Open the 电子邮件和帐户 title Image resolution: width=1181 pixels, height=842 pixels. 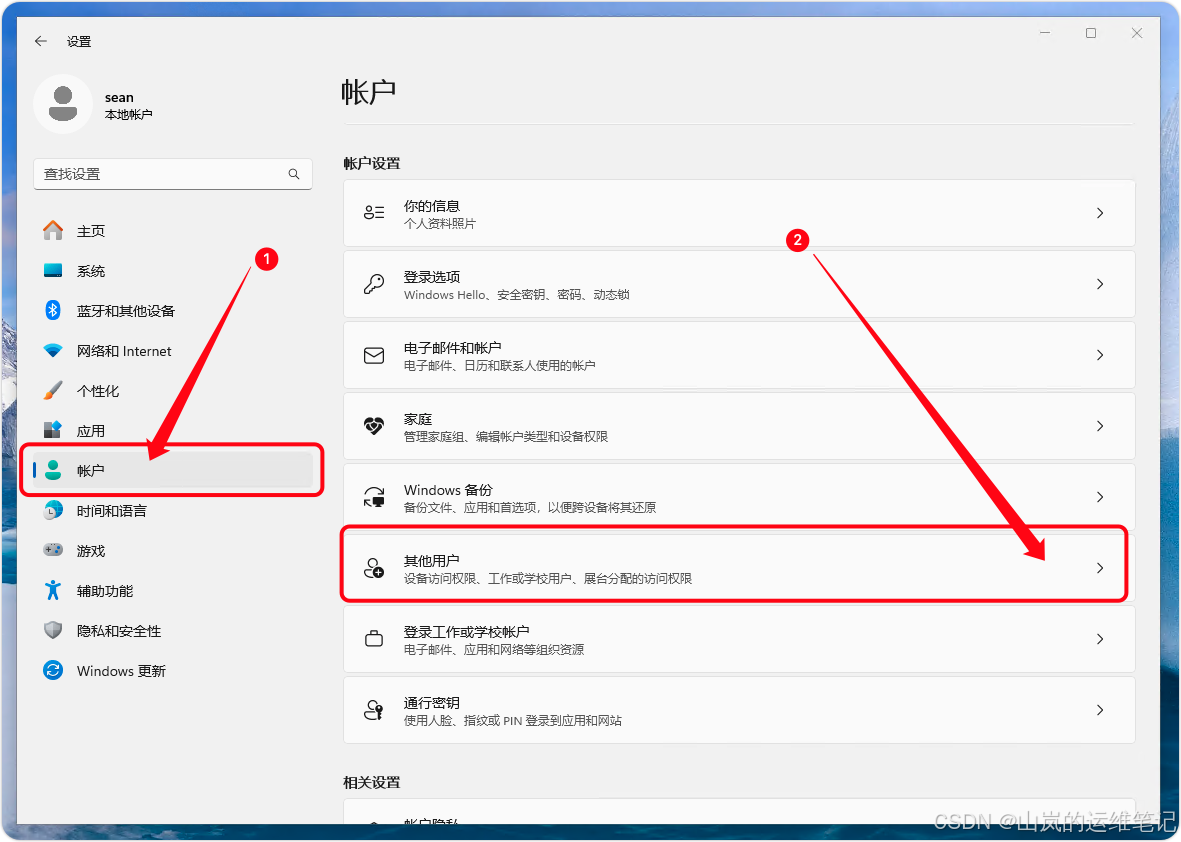pos(453,347)
